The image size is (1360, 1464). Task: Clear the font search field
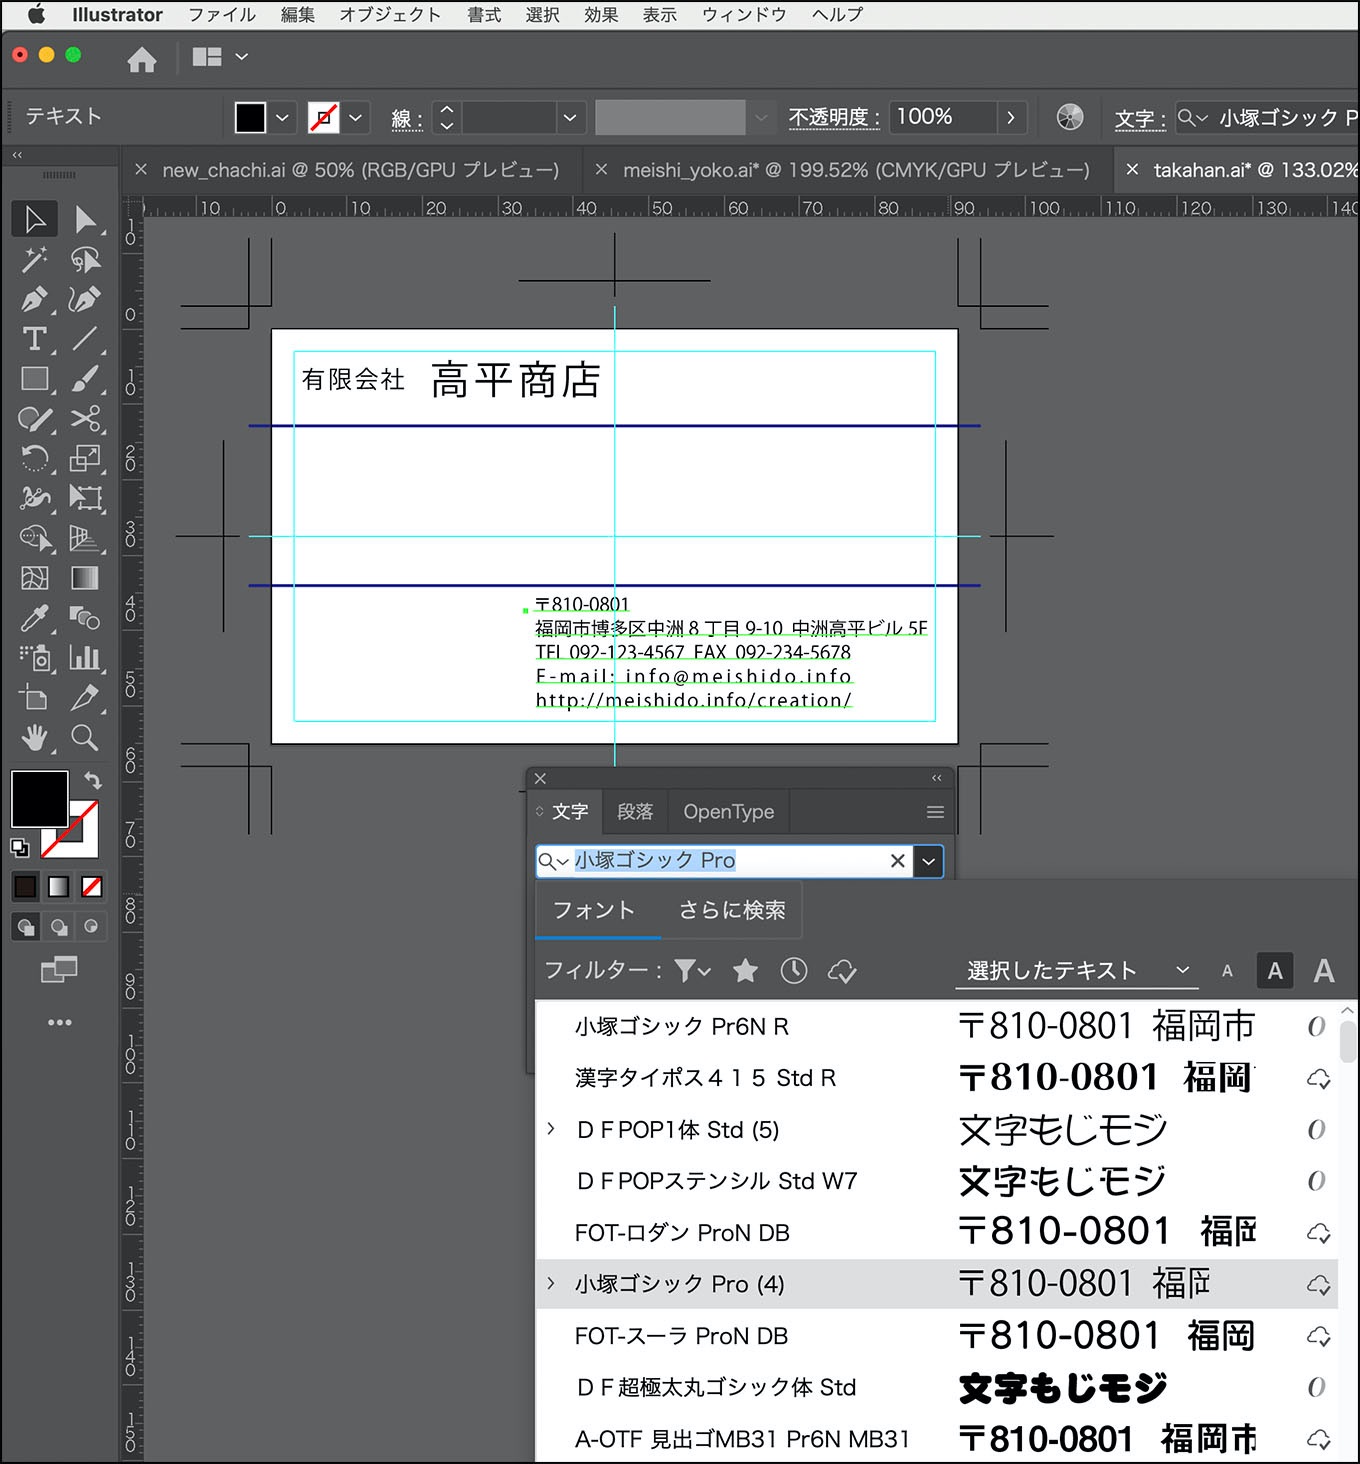point(897,861)
